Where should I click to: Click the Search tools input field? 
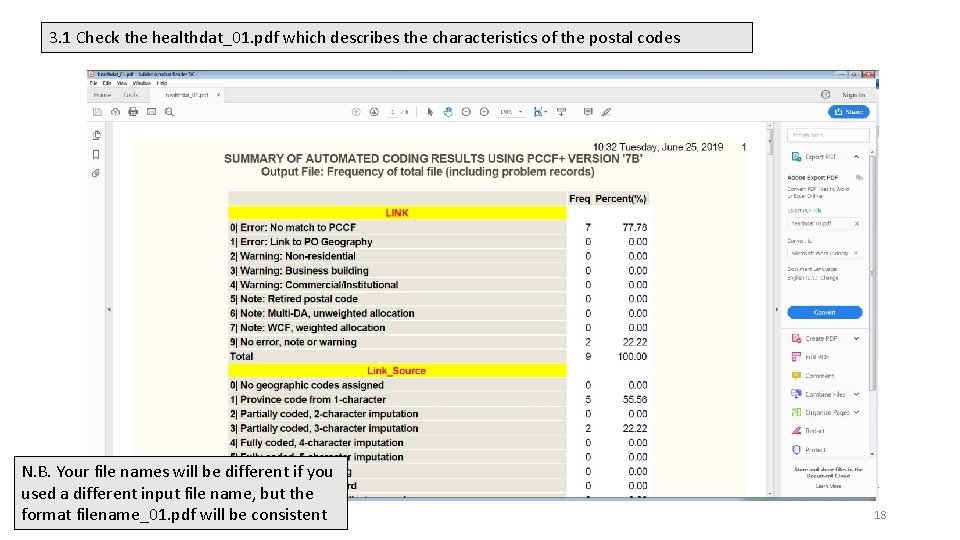[x=828, y=135]
